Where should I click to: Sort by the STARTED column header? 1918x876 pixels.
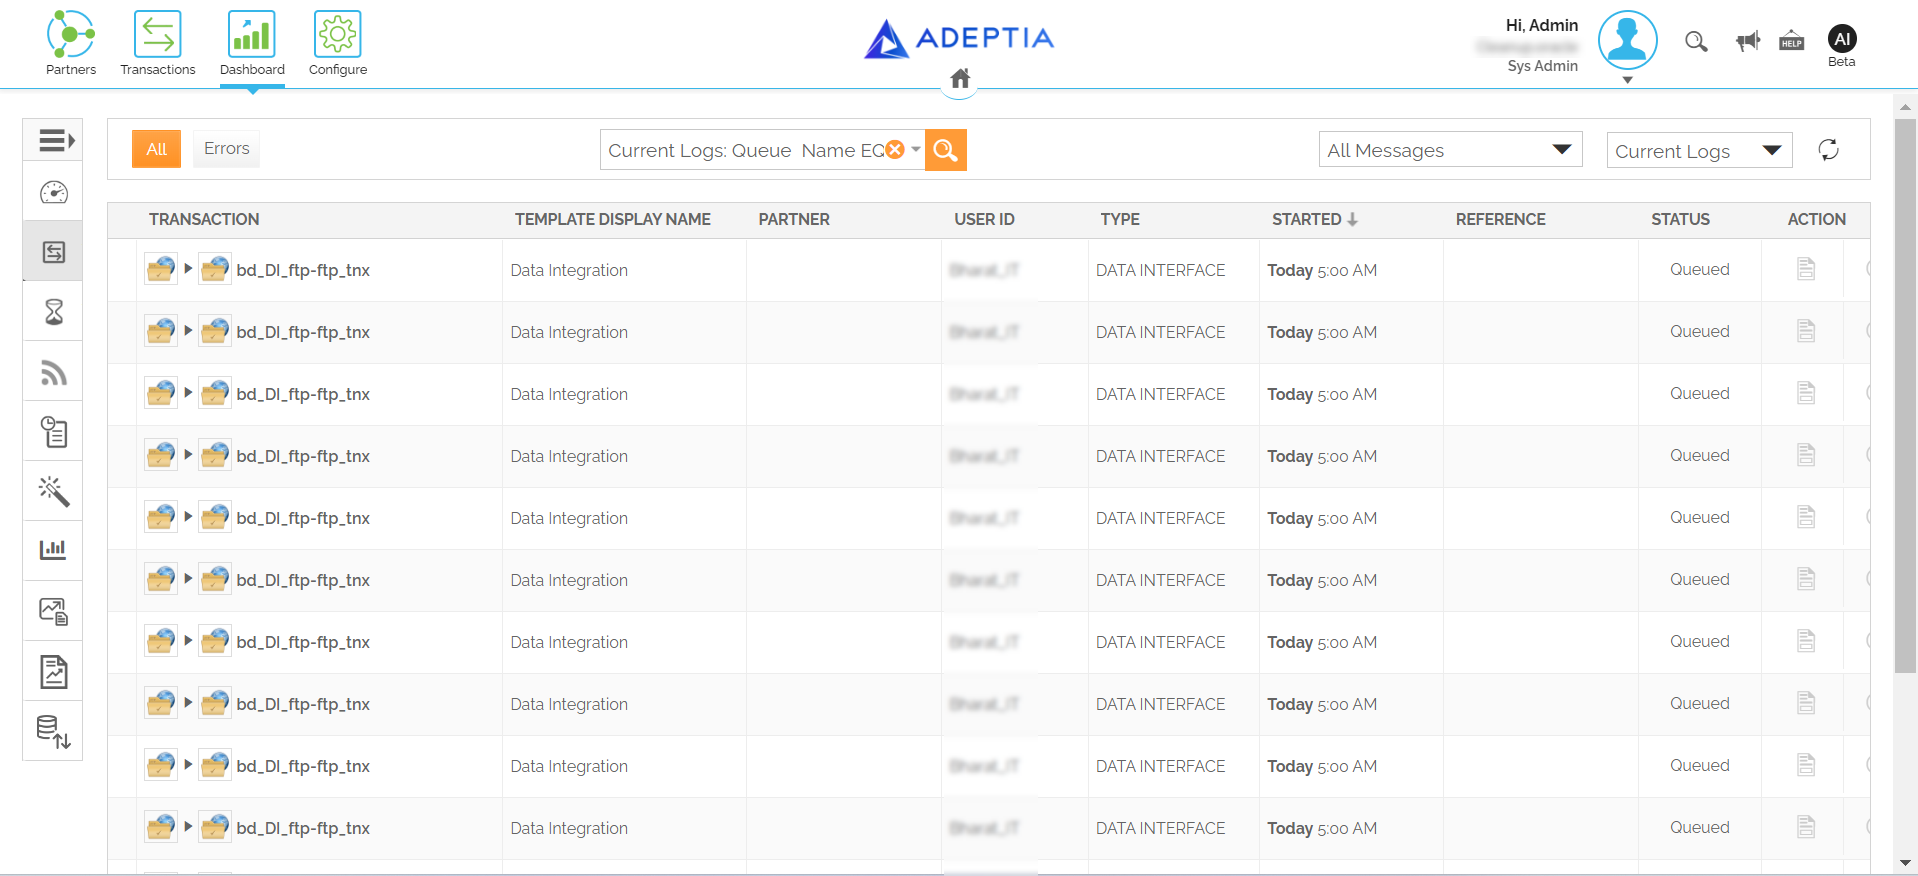pos(1315,219)
